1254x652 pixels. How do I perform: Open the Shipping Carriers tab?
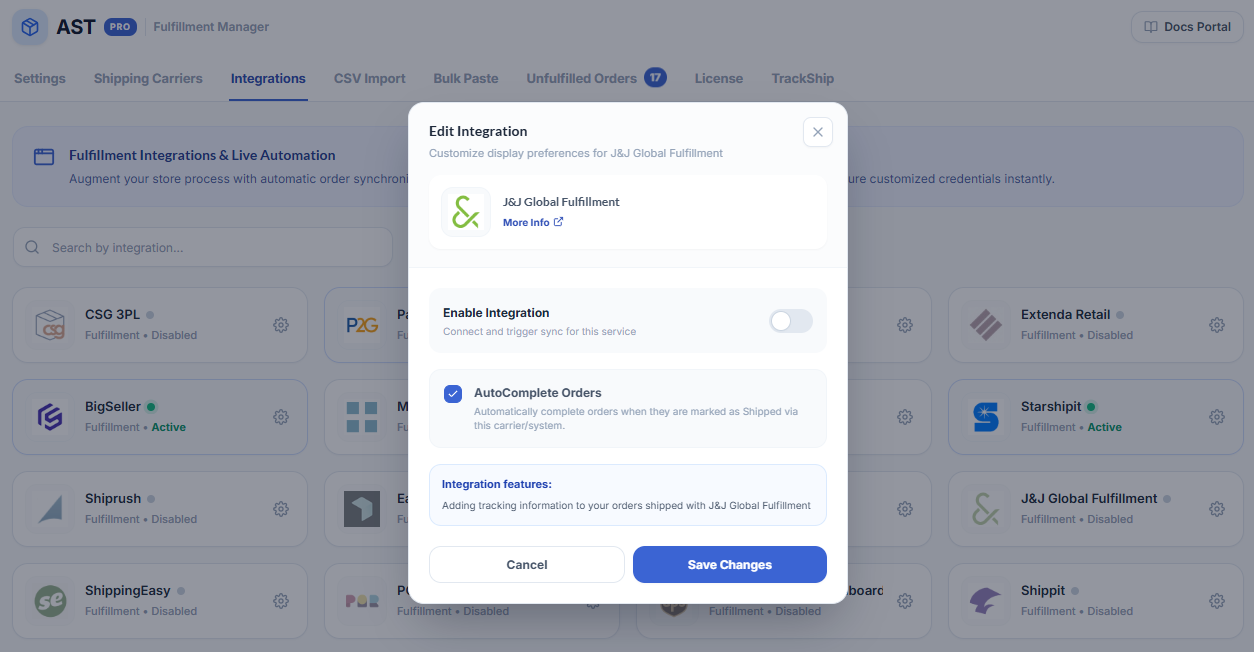coord(148,78)
